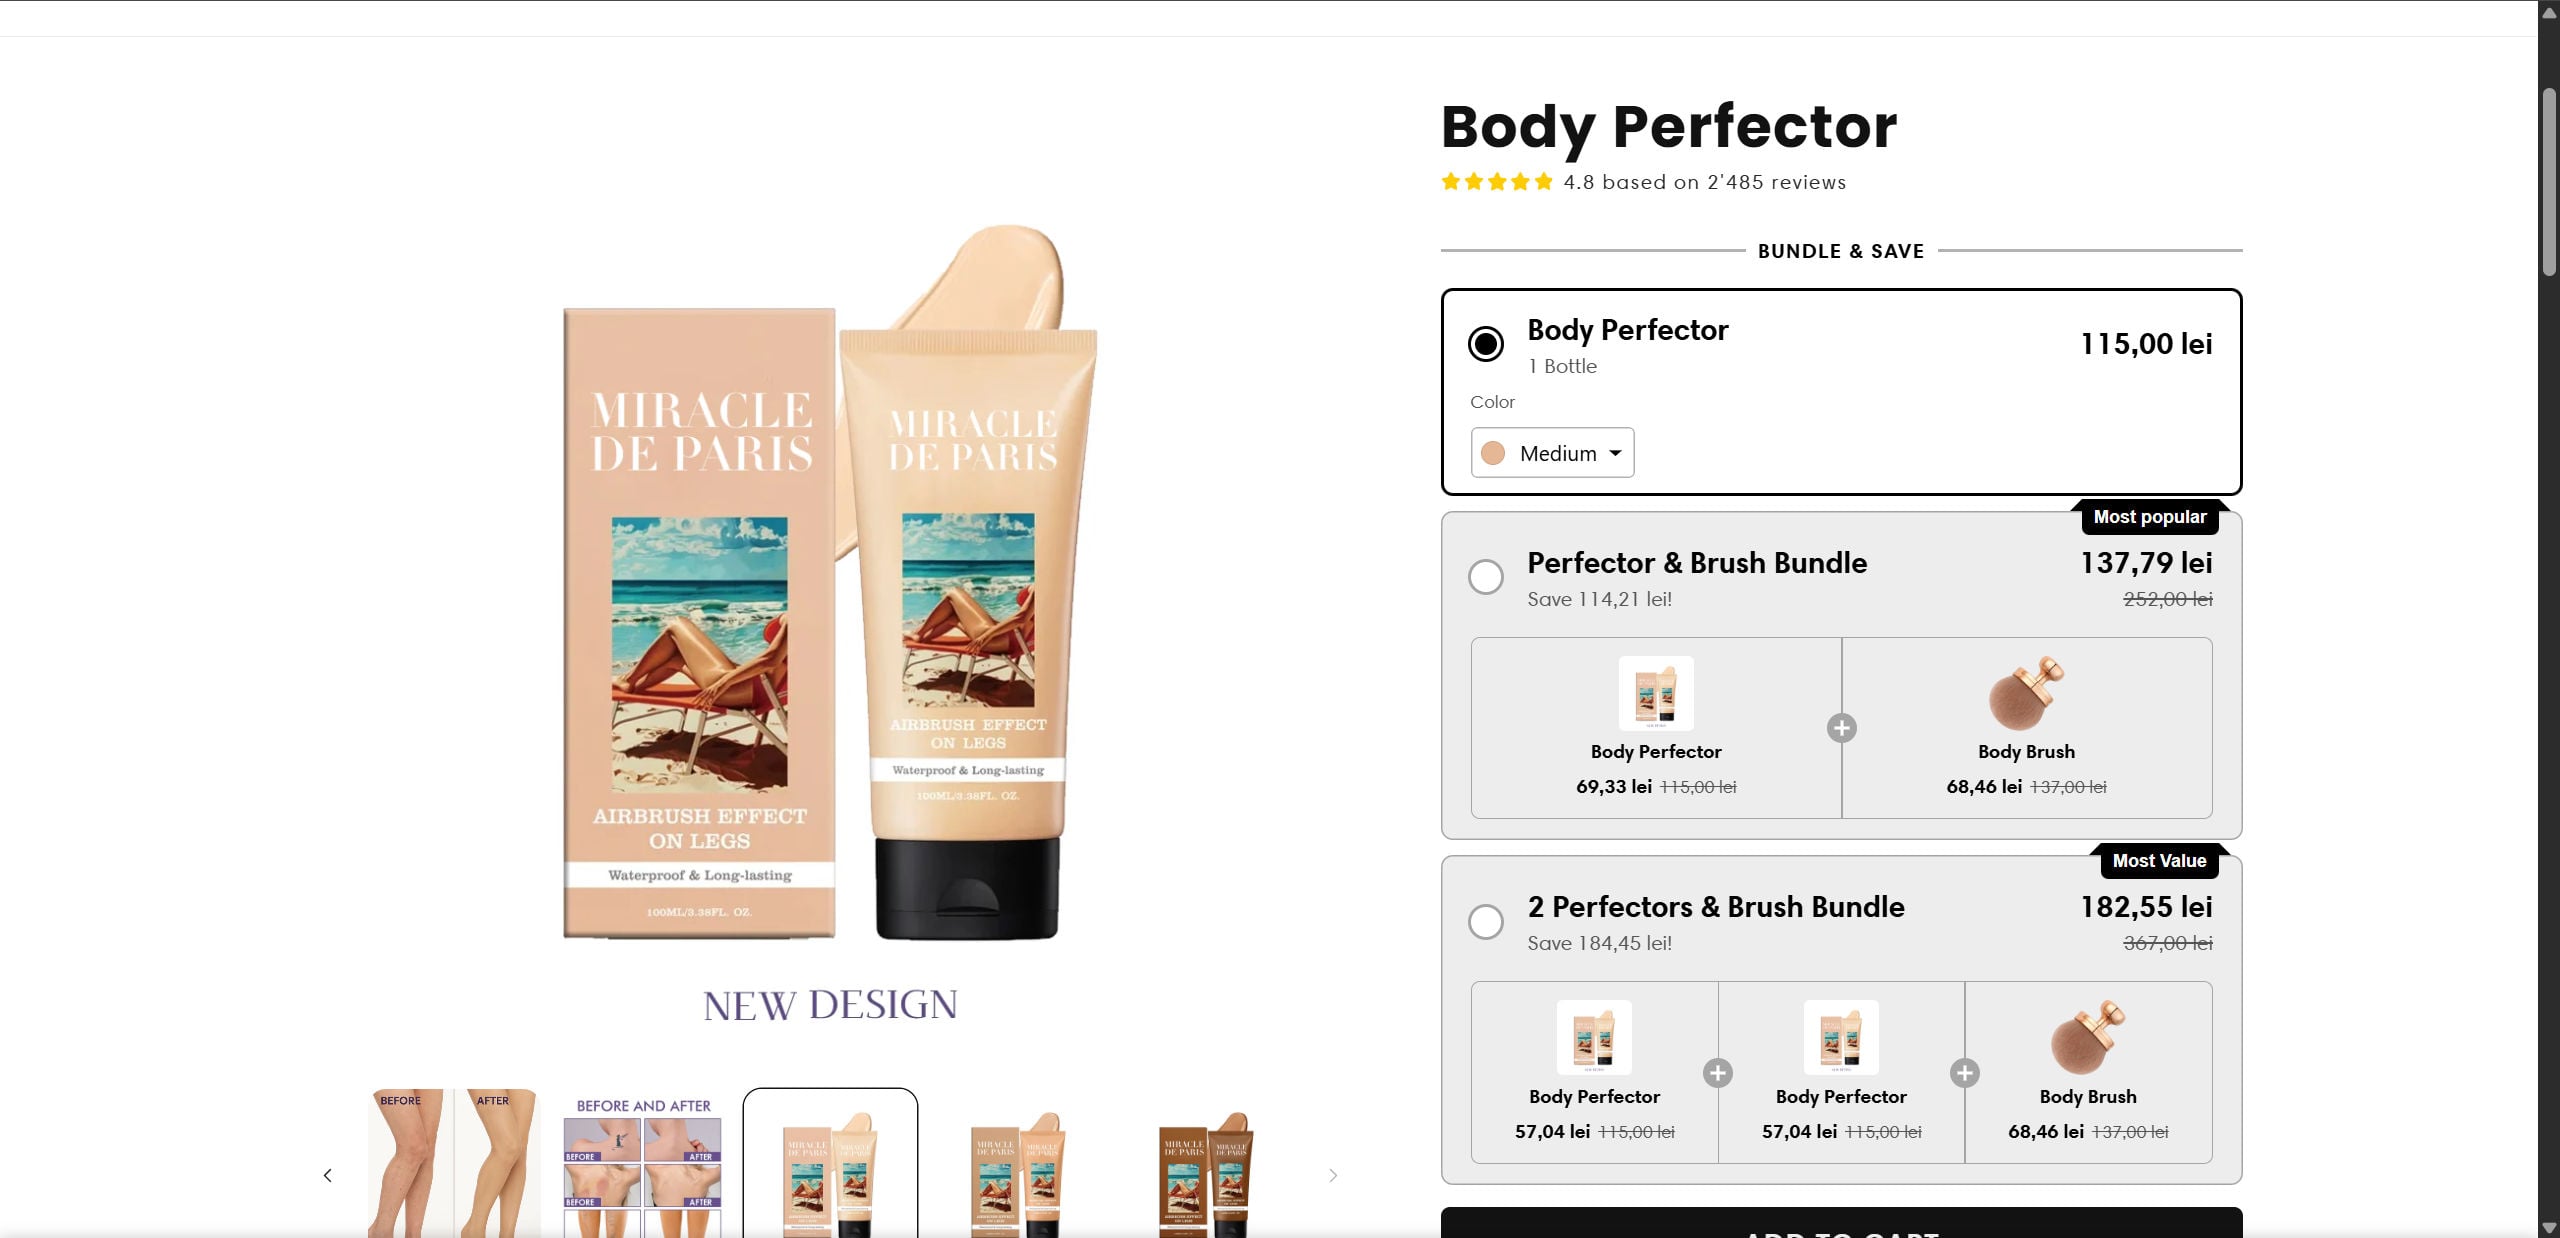Screen dimensions: 2560x1238
Task: Click next arrow in thumbnail carousel
Action: 1332,1175
